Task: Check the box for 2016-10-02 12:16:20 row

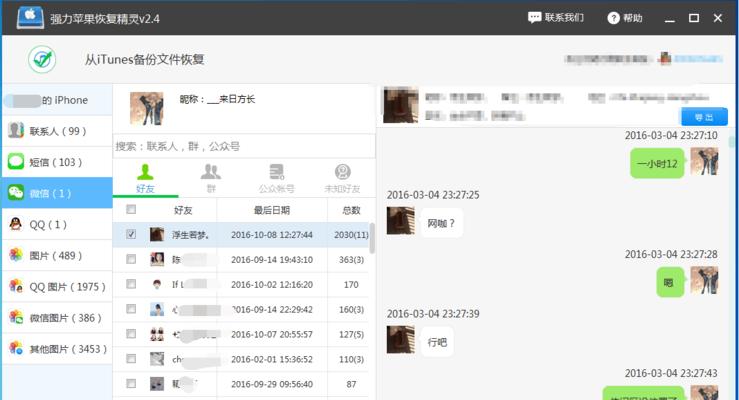Action: pos(131,284)
